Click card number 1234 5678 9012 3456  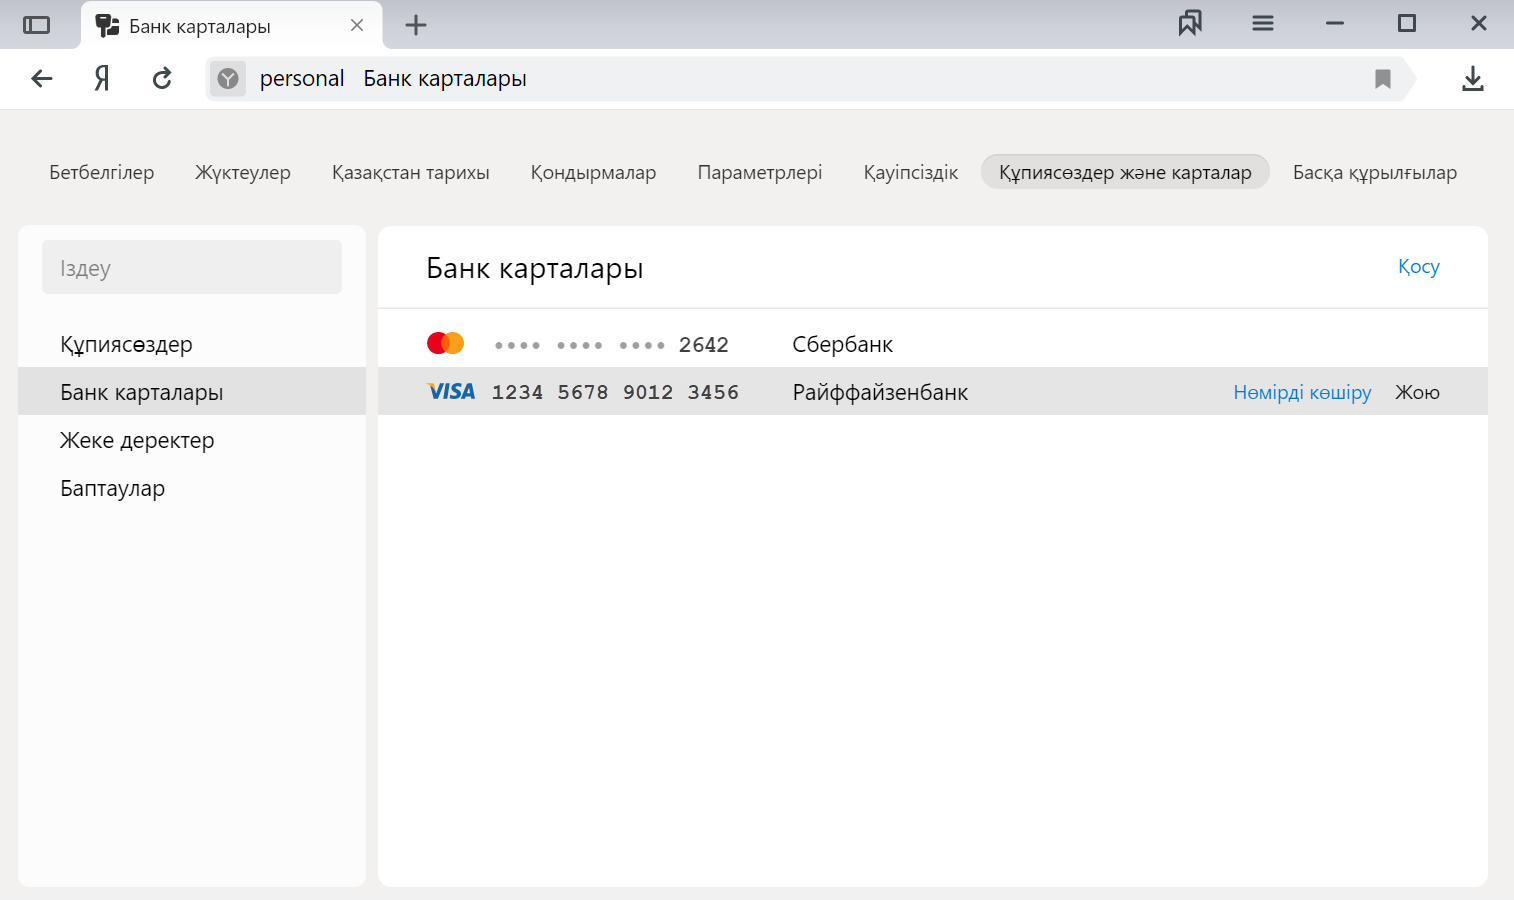coord(615,392)
